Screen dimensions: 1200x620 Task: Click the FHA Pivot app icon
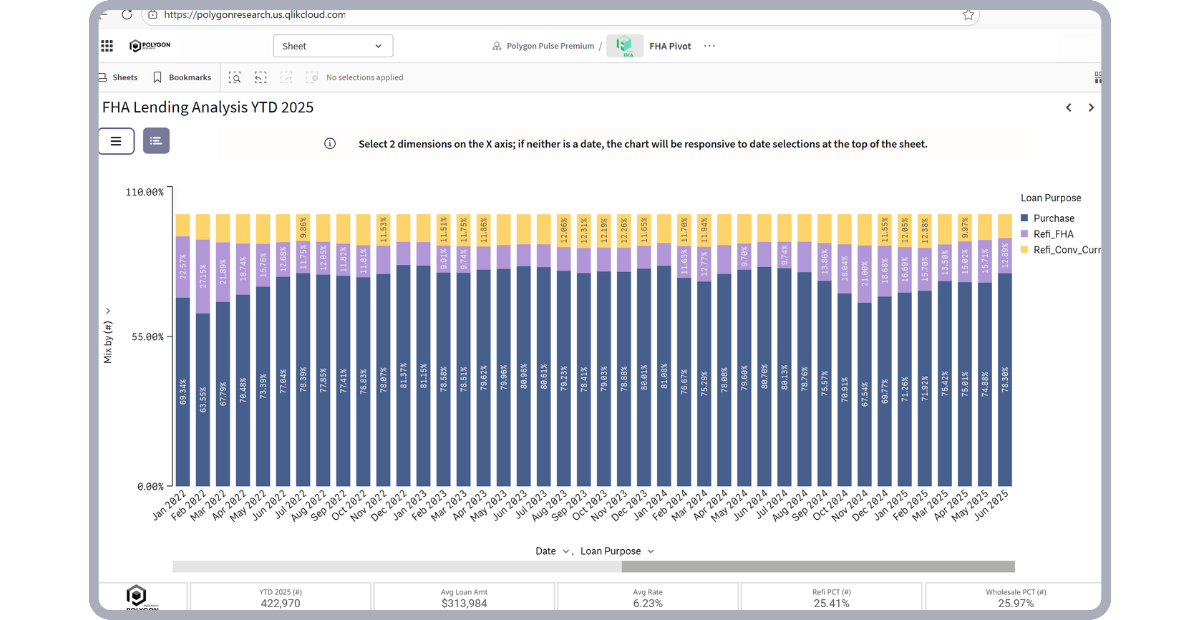[623, 45]
